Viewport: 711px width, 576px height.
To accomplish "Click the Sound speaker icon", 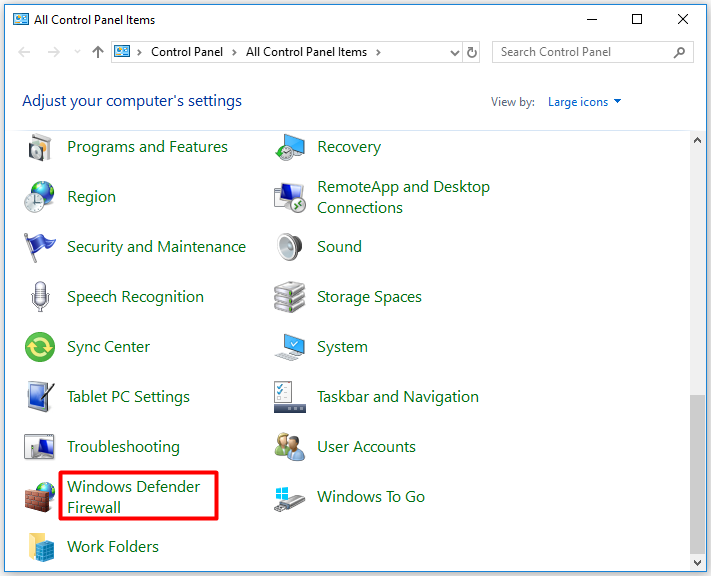I will pos(289,247).
